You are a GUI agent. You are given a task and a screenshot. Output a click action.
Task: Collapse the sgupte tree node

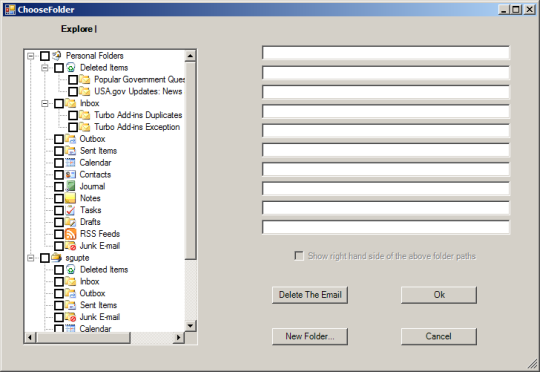31,258
